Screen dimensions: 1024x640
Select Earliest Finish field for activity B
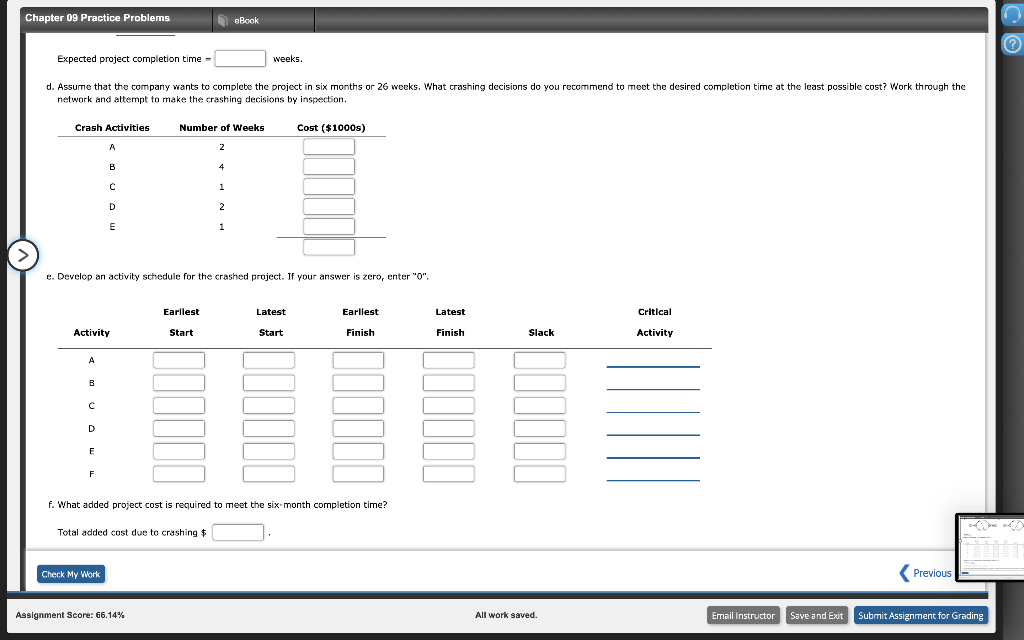358,383
